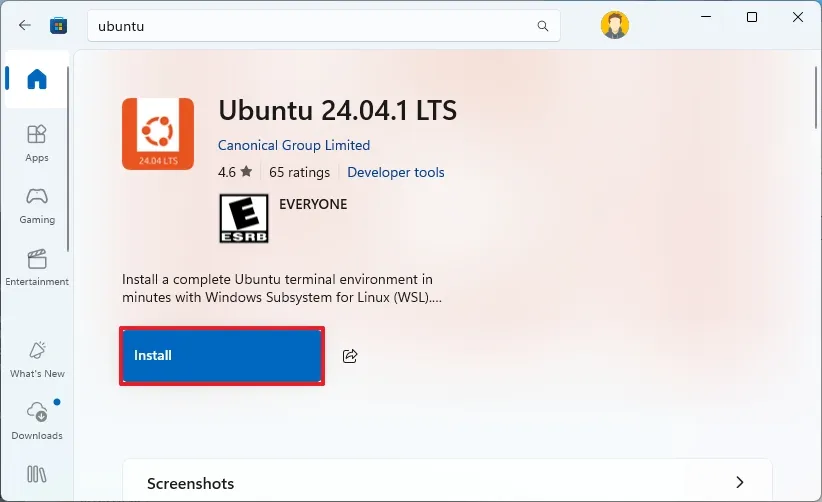The height and width of the screenshot is (502, 822).
Task: Click the search magnifier icon
Action: [543, 26]
